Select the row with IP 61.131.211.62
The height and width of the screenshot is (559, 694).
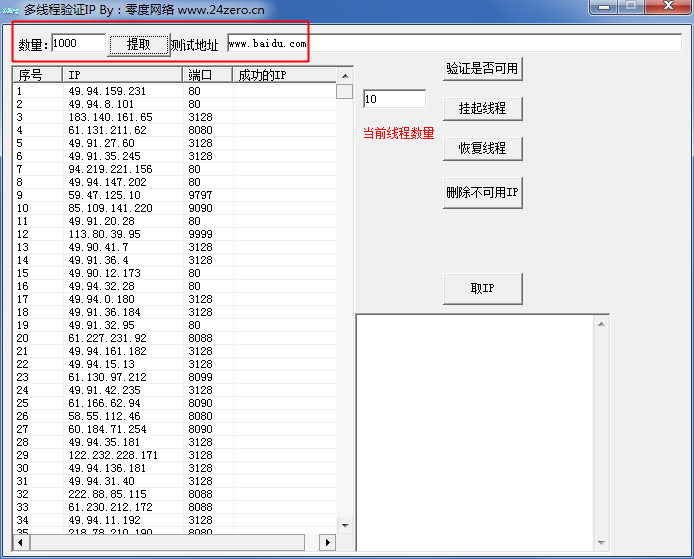[x=174, y=130]
